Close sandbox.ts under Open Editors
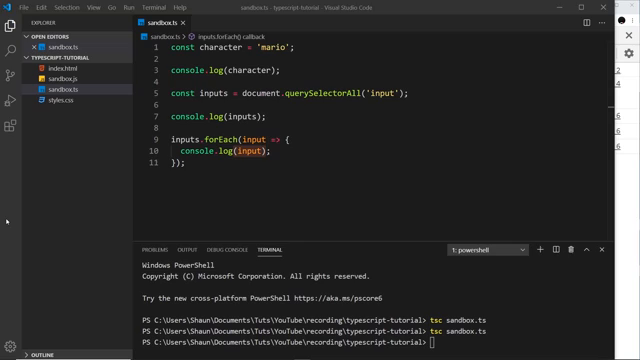 [34, 47]
